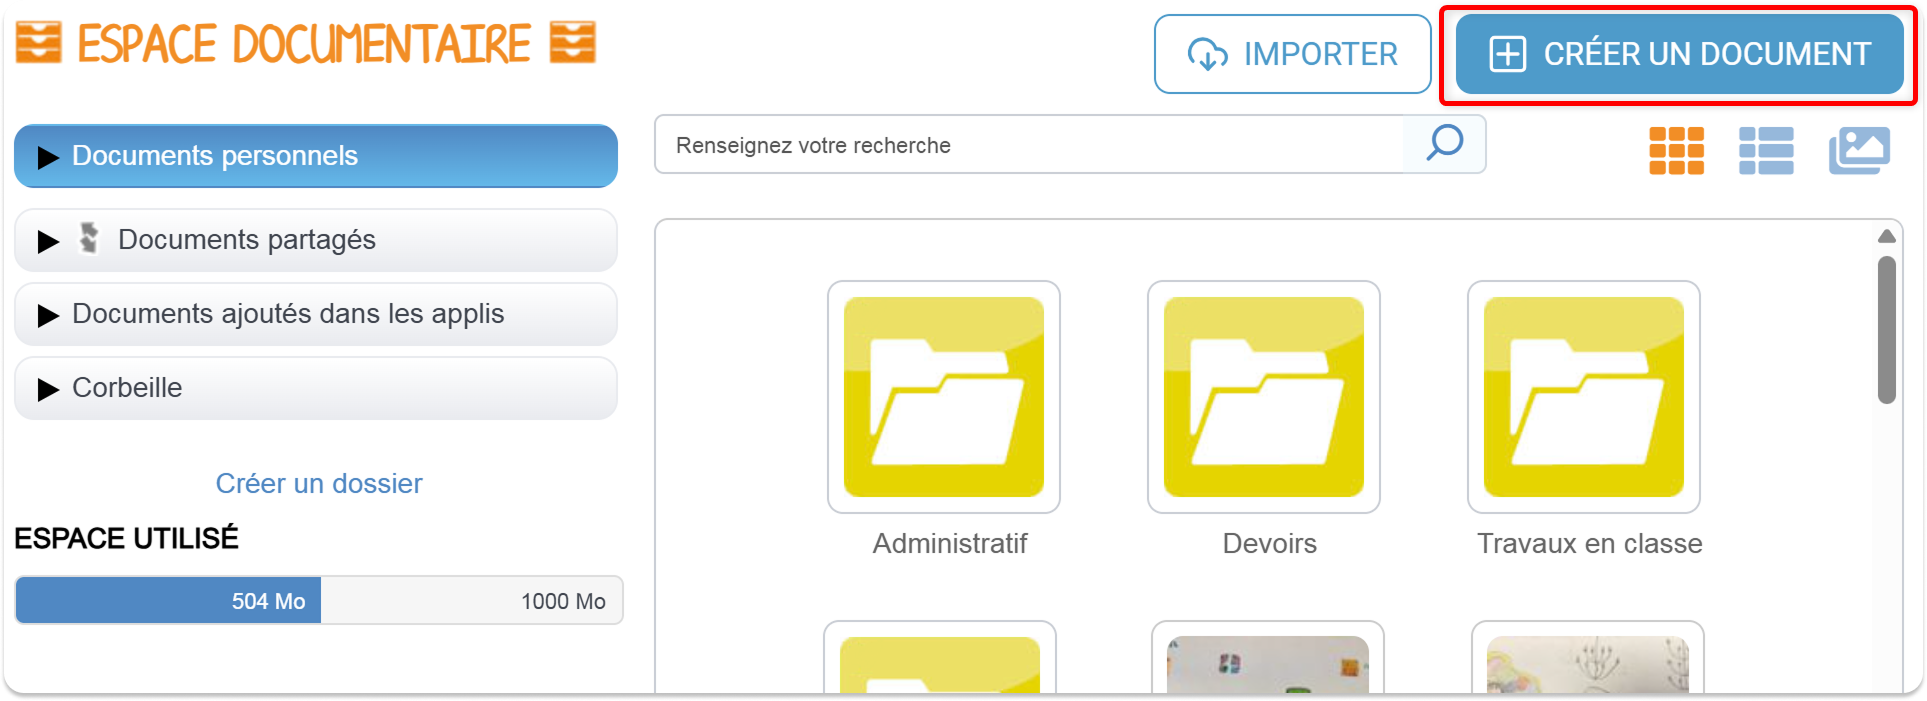This screenshot has height=701, width=1927.
Task: Click the plus icon in Créer un document
Action: 1508,54
